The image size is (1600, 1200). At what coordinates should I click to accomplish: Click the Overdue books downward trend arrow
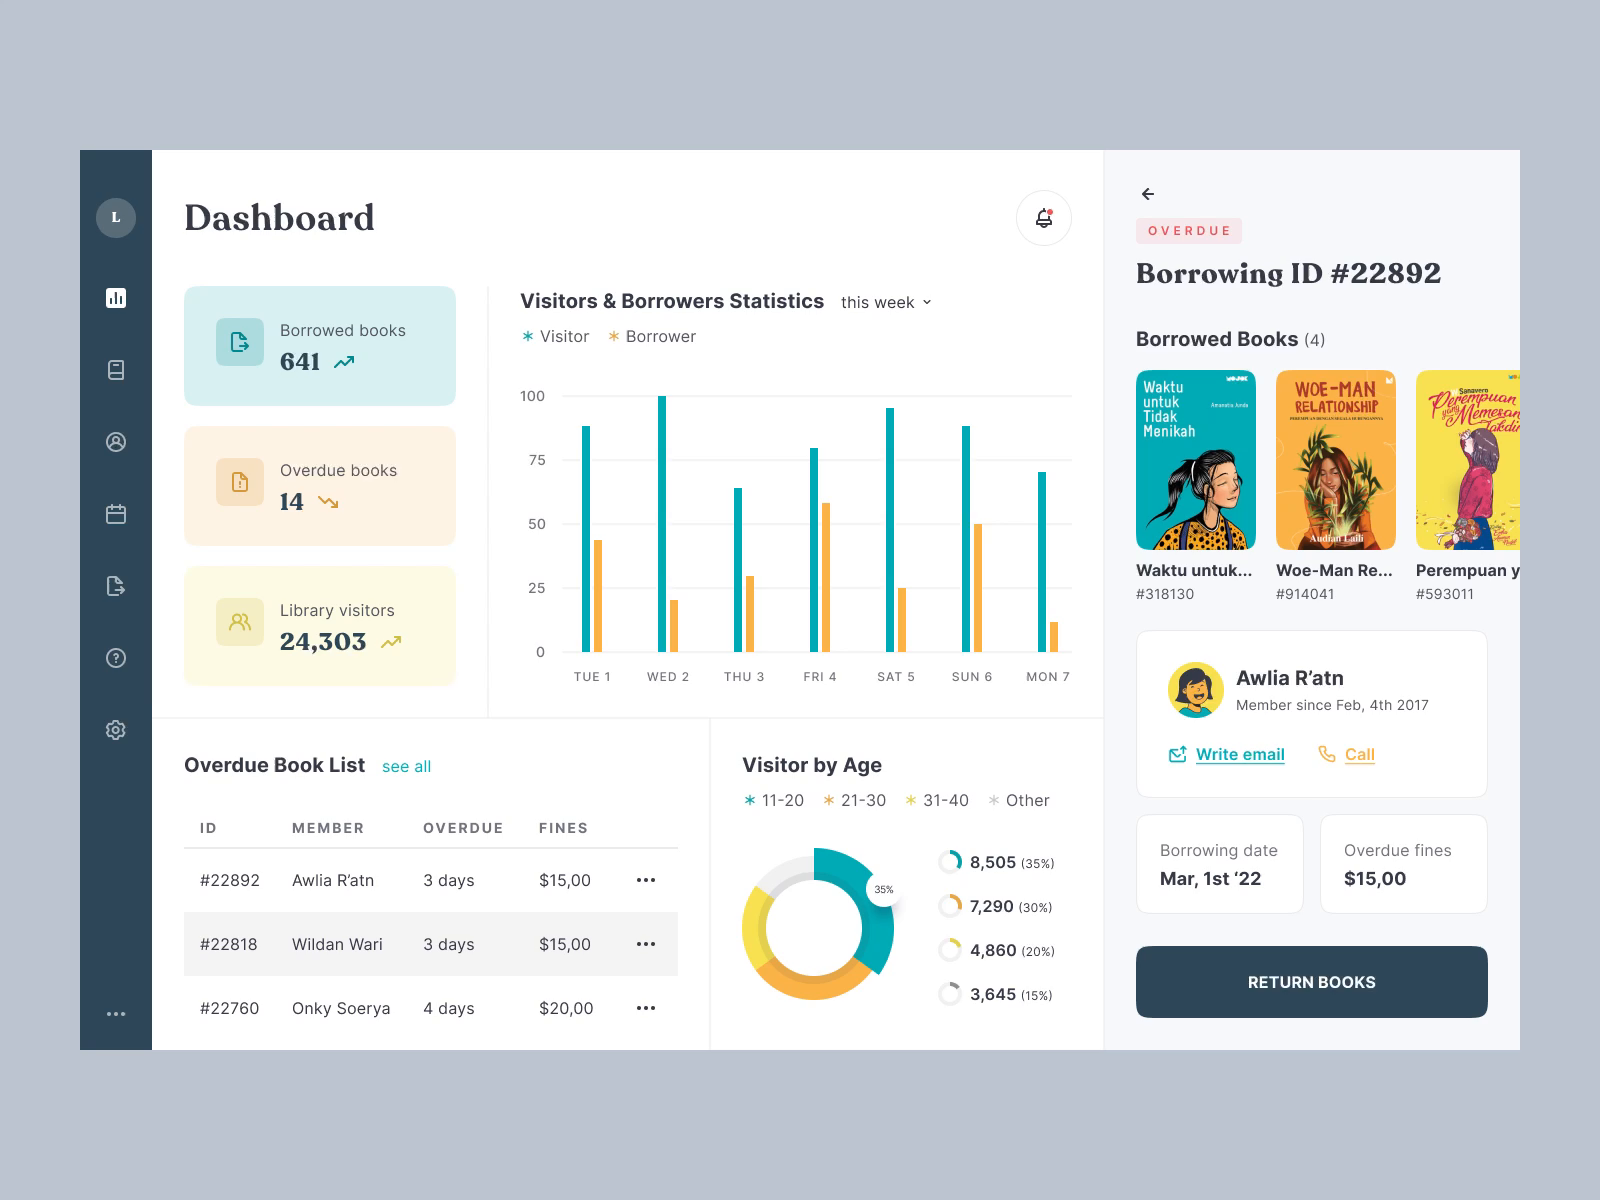pos(328,502)
